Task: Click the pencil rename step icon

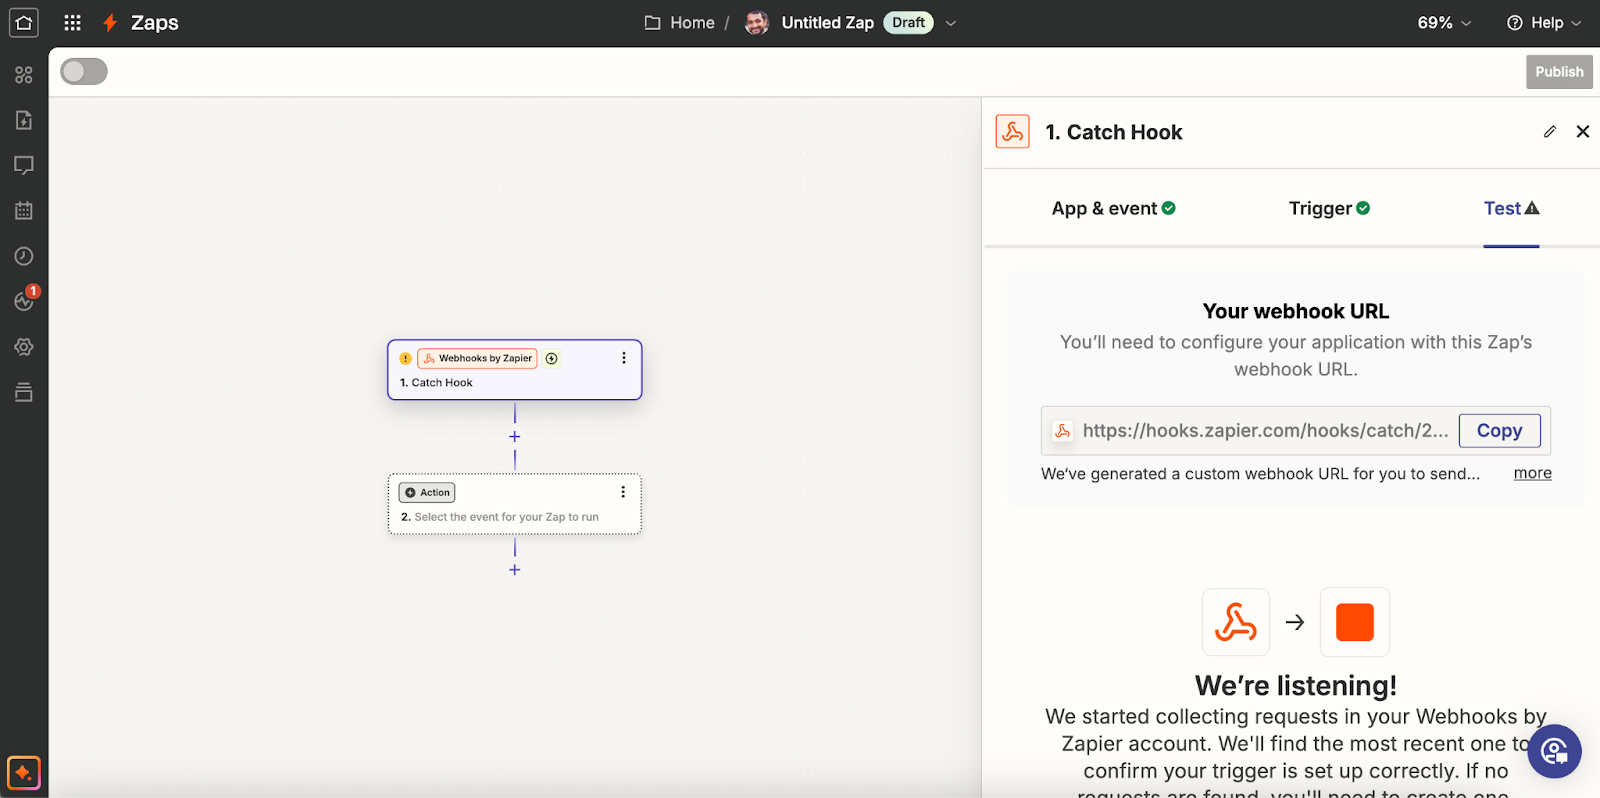Action: point(1550,132)
